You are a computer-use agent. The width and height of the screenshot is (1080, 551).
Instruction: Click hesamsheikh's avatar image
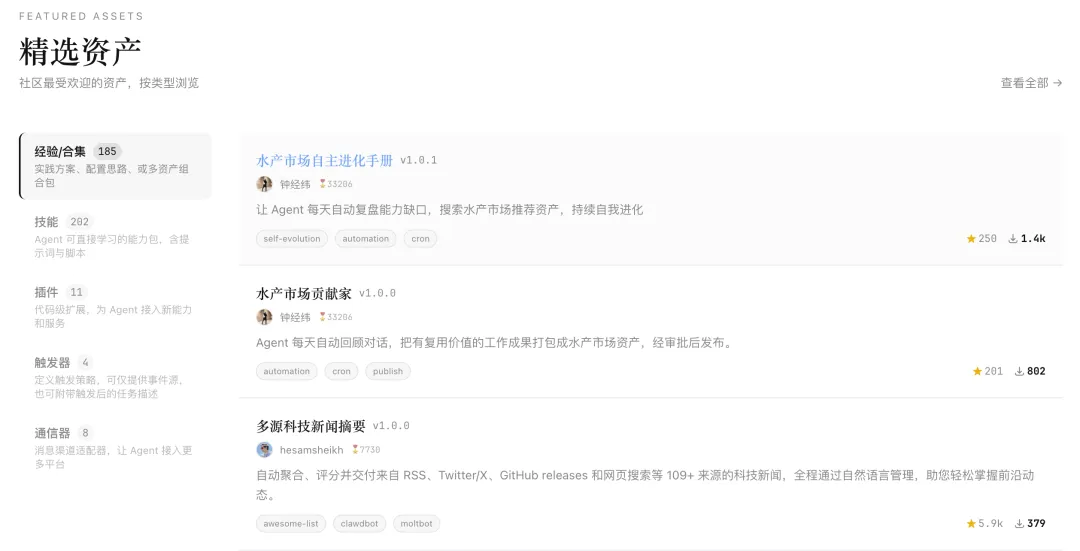click(x=264, y=450)
